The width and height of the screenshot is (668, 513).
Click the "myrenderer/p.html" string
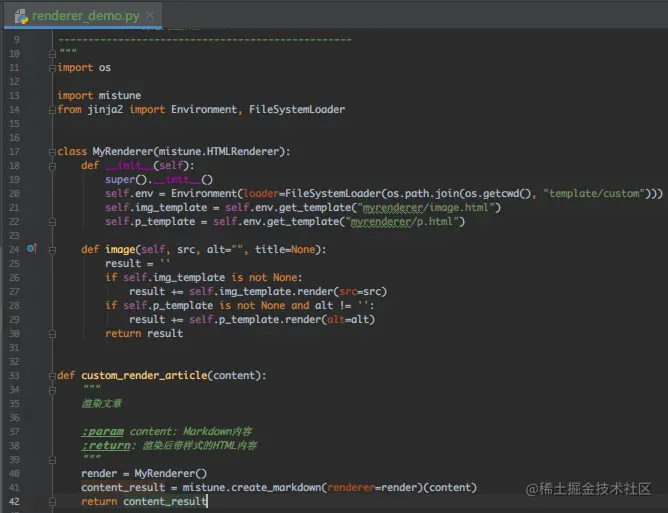(402, 222)
